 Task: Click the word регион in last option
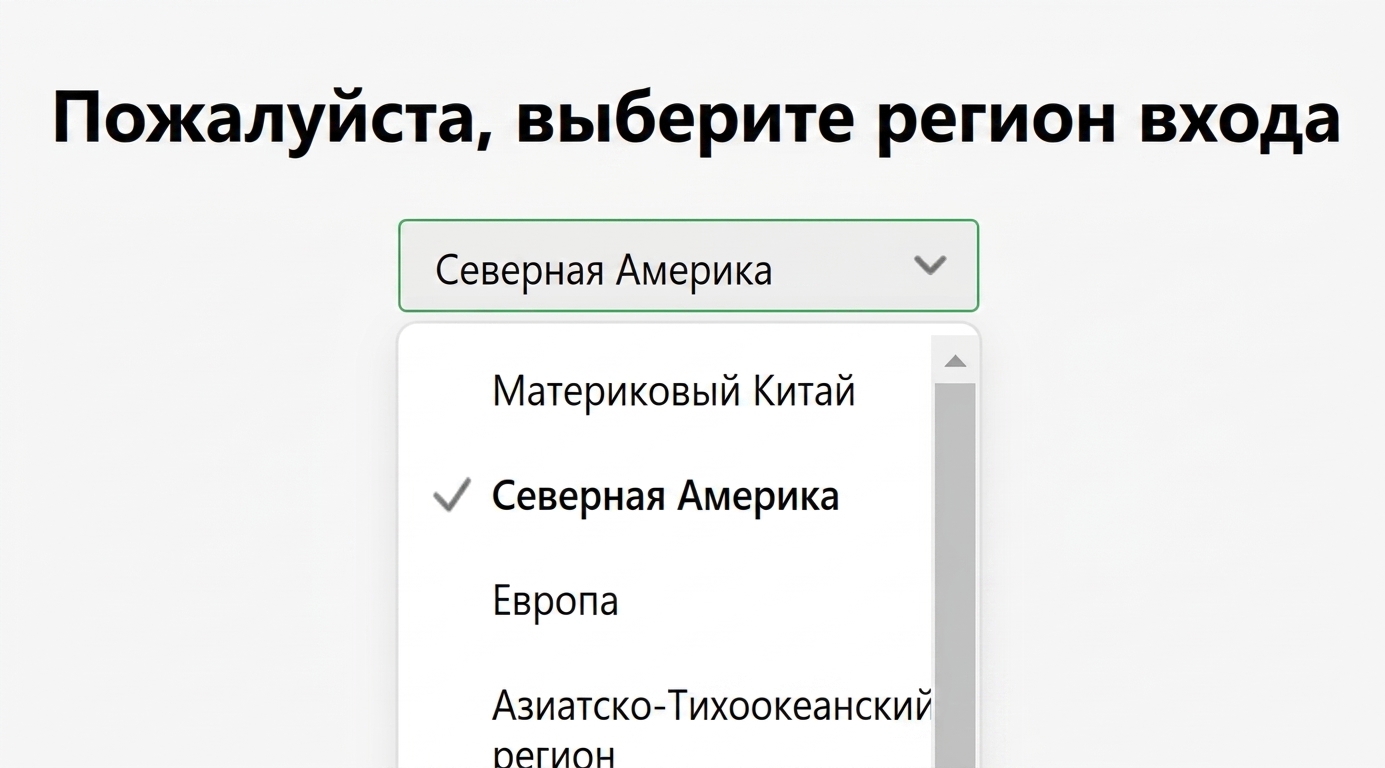[553, 752]
